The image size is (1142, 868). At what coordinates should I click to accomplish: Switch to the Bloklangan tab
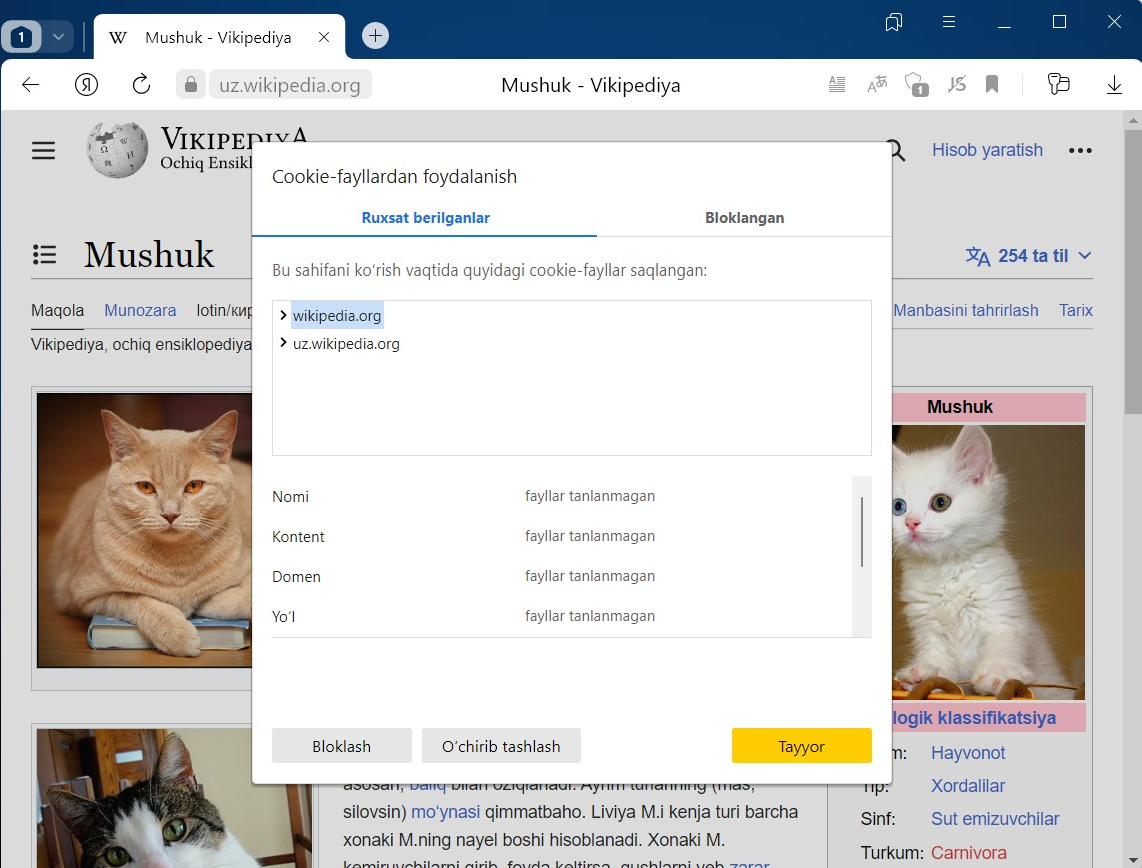(x=744, y=218)
